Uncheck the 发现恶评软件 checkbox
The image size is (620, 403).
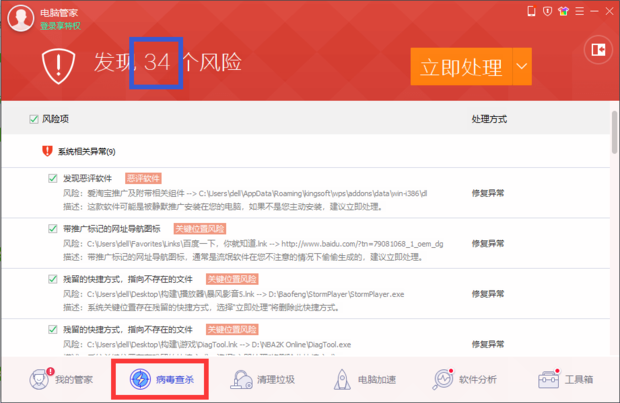[53, 178]
